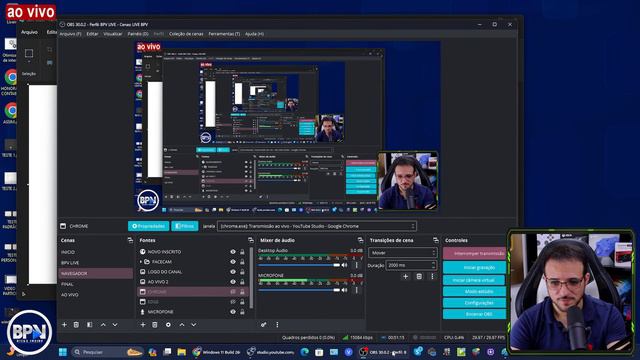Open Microsoft Edge from taskbar
Viewport: 640px width, 360px height.
pyautogui.click(x=304, y=352)
